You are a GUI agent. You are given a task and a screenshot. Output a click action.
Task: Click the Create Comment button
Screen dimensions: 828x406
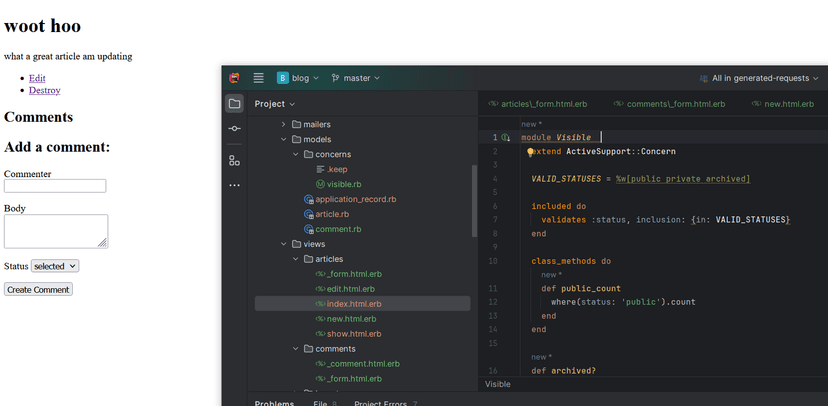pos(38,289)
